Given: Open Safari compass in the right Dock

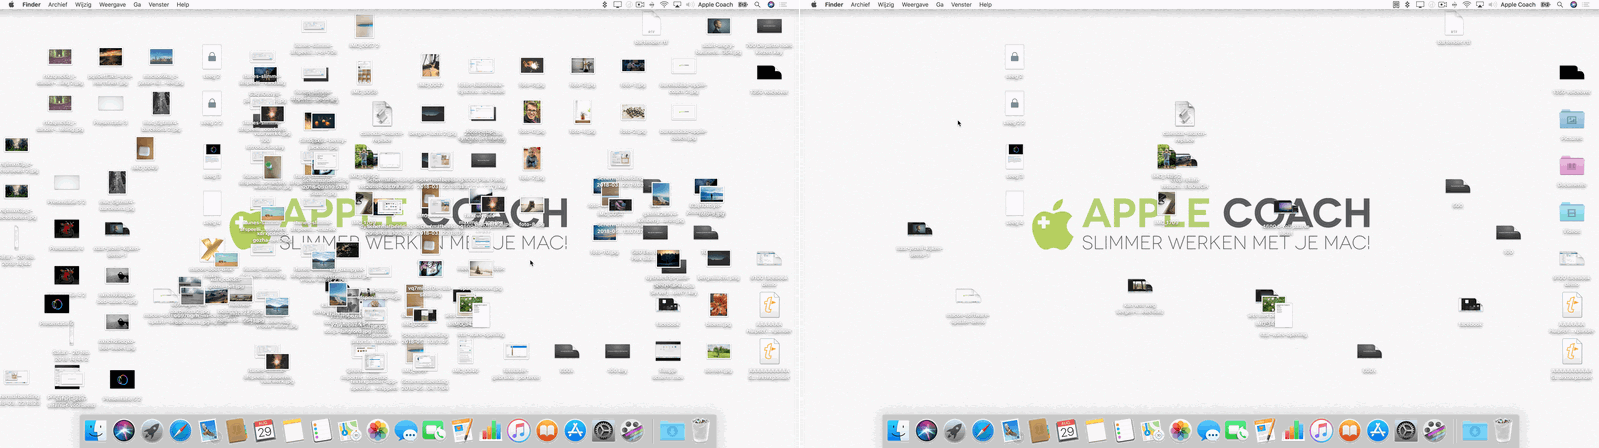Looking at the screenshot, I should click(983, 431).
